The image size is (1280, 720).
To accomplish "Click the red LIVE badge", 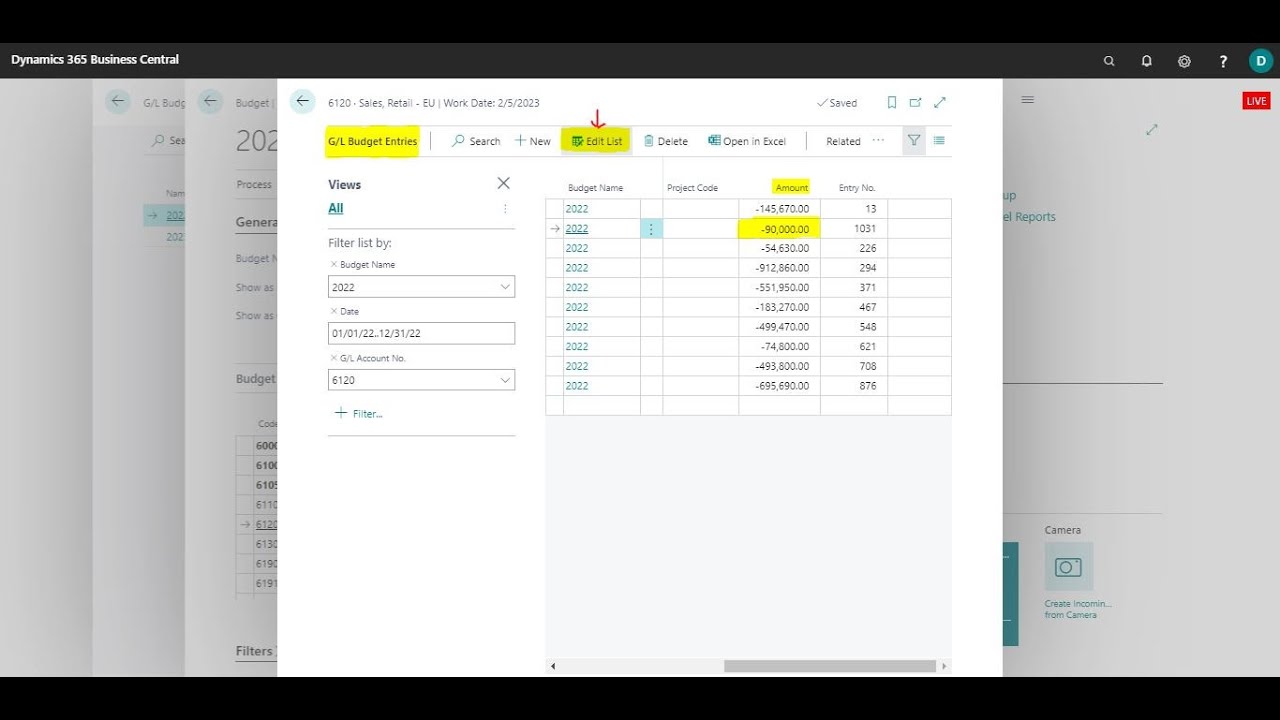I will [1256, 101].
